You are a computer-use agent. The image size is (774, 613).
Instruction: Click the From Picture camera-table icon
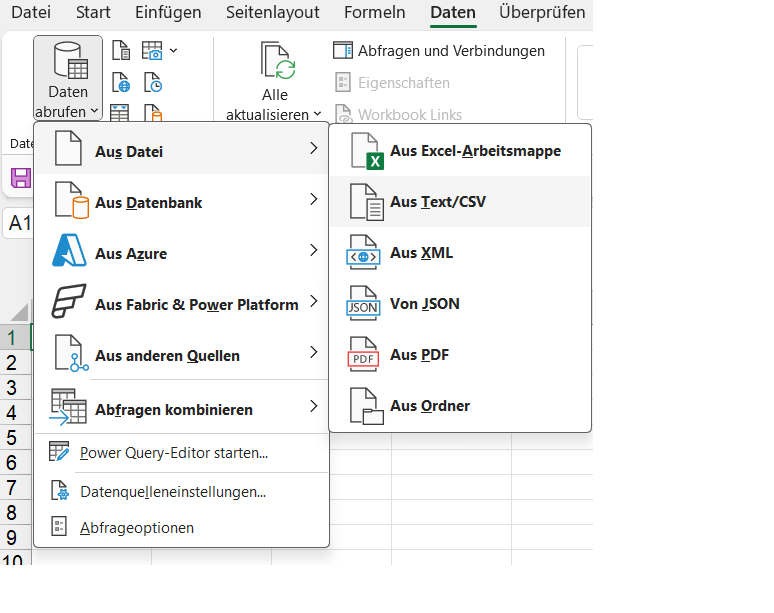152,50
